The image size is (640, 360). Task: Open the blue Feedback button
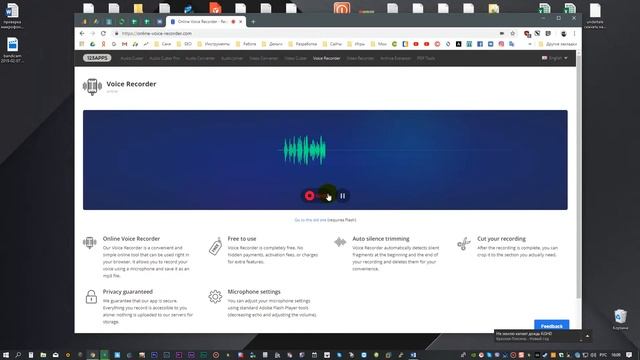pyautogui.click(x=551, y=326)
